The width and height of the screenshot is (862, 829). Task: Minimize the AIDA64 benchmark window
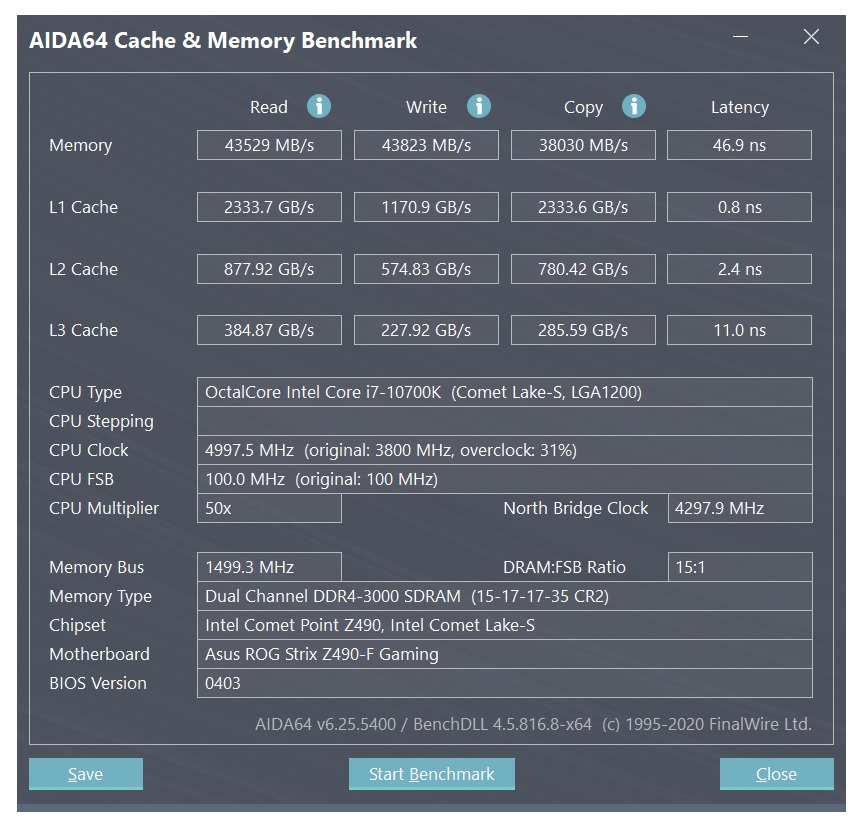point(741,38)
